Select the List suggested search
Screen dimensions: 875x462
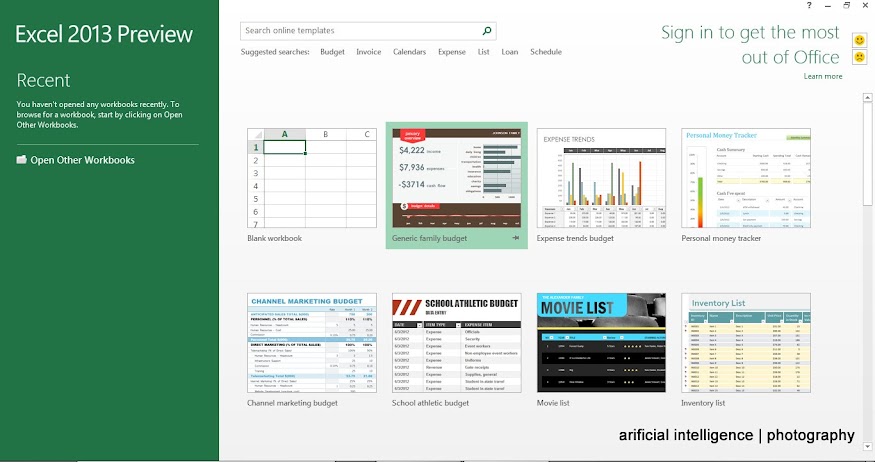point(483,52)
